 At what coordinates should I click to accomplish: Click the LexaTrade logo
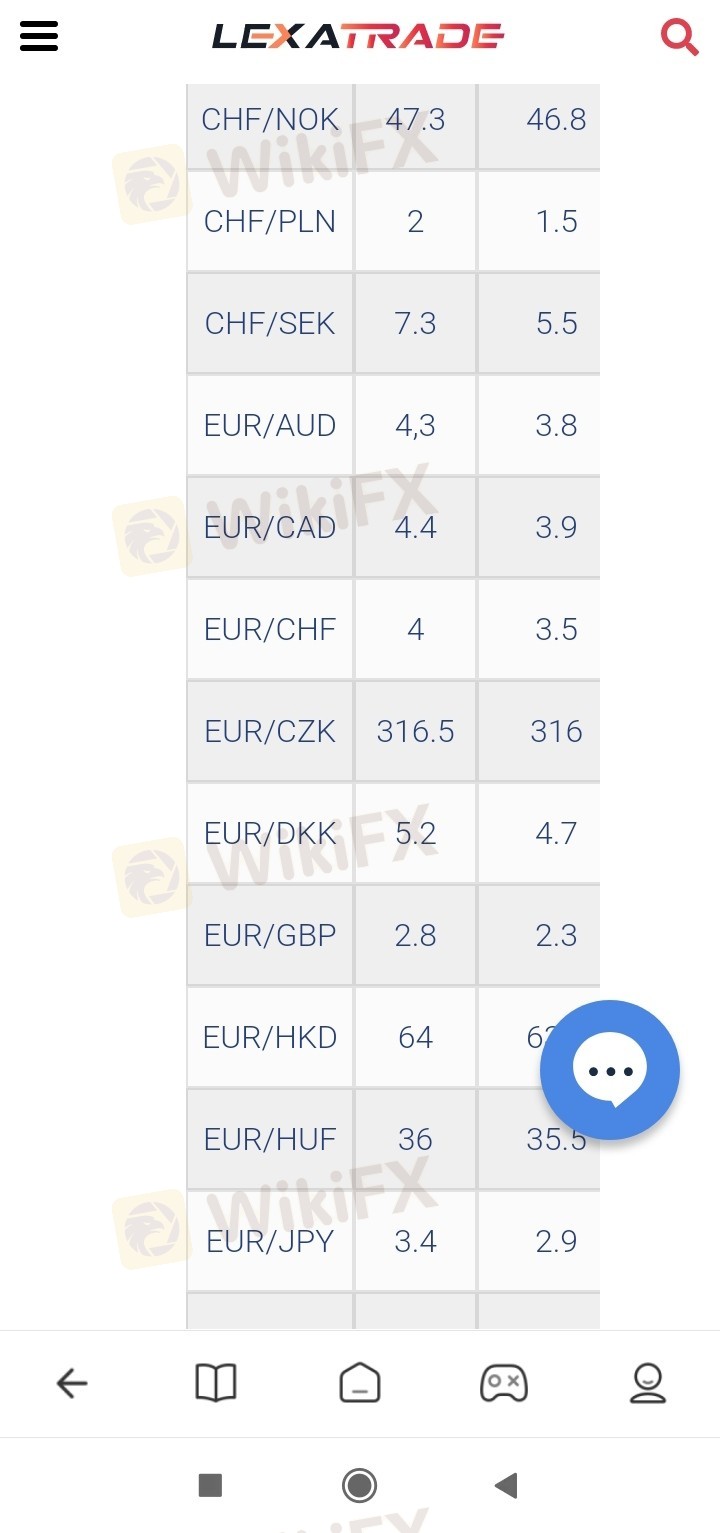click(358, 38)
